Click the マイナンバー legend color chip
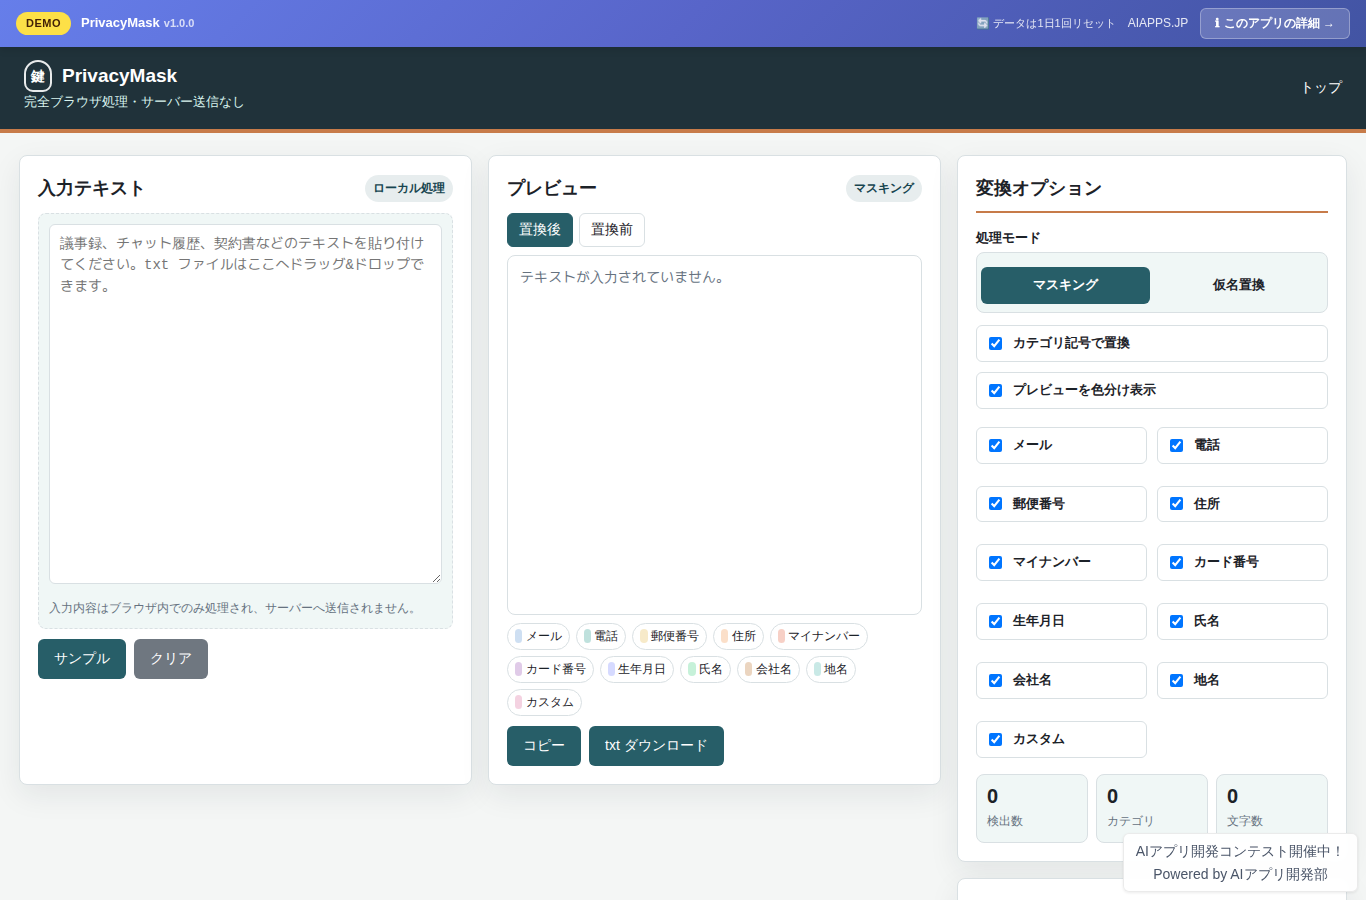The image size is (1366, 900). point(819,636)
